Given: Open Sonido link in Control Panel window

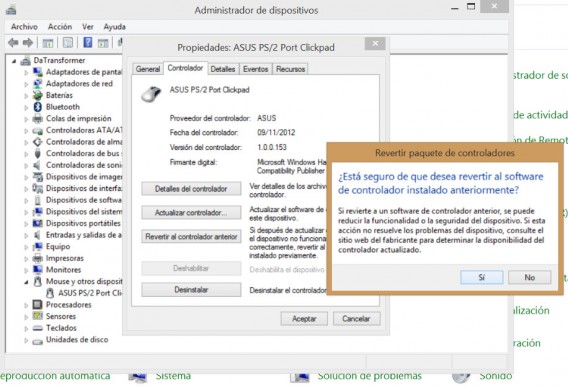Looking at the screenshot, I should point(496,376).
